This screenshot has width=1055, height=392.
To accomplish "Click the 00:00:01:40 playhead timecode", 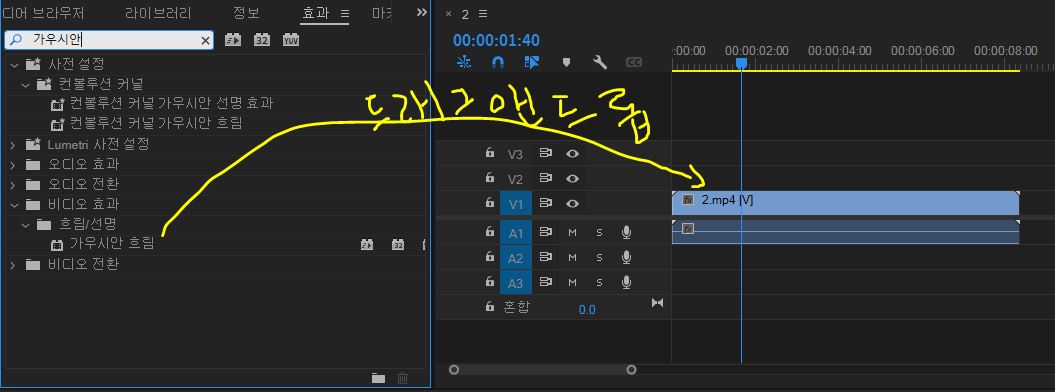I will click(496, 40).
